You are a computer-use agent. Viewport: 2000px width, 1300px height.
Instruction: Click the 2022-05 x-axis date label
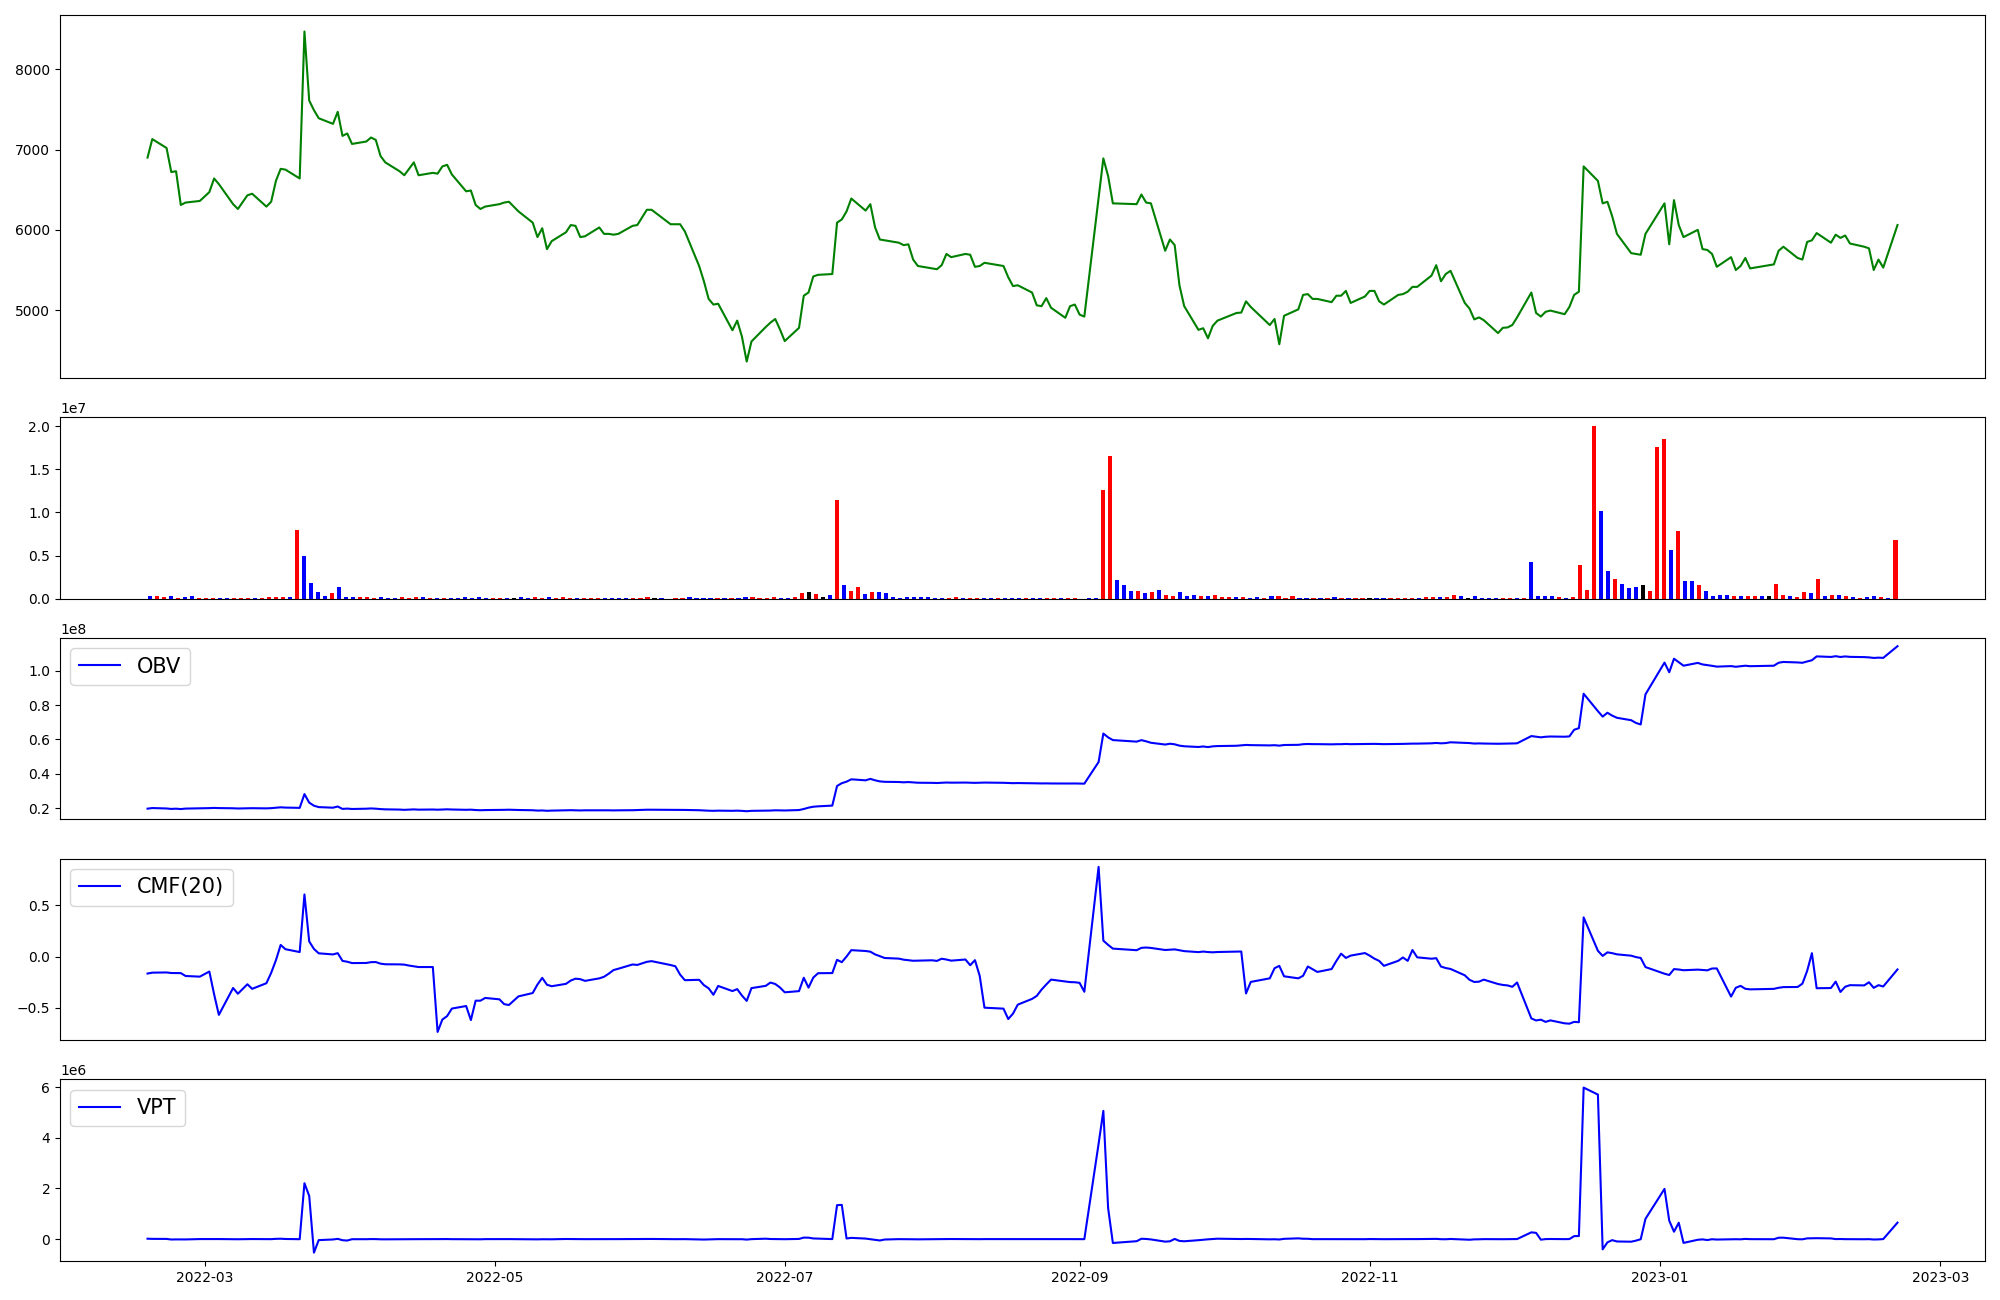tap(495, 1277)
